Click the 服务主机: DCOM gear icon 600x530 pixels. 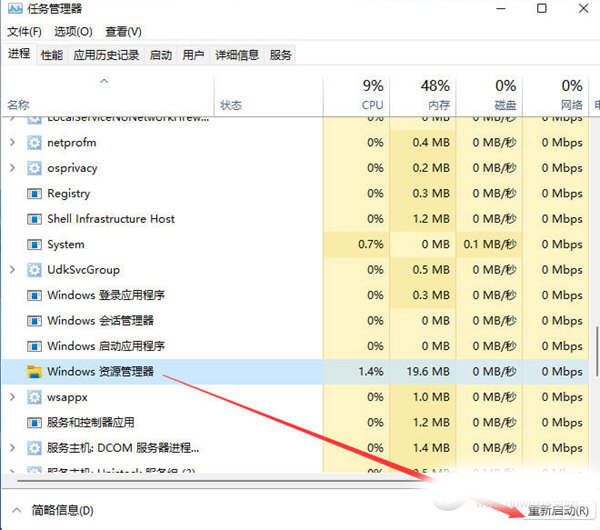[34, 448]
